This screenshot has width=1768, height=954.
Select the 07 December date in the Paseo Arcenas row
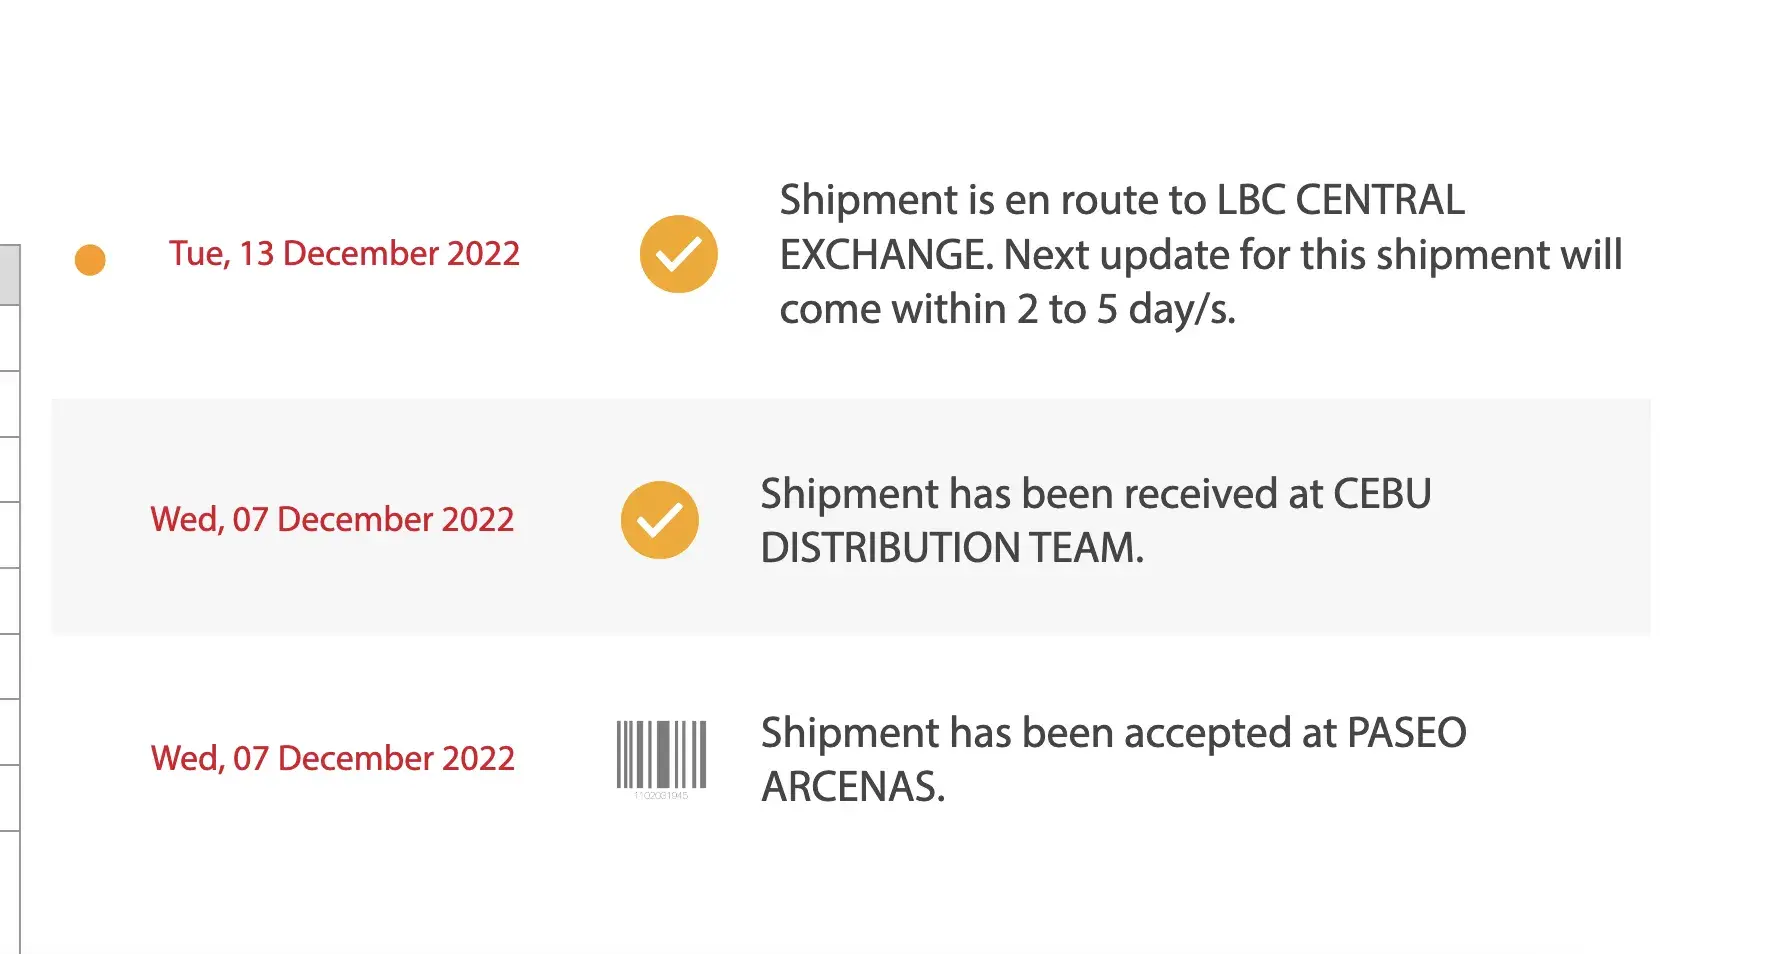point(332,759)
